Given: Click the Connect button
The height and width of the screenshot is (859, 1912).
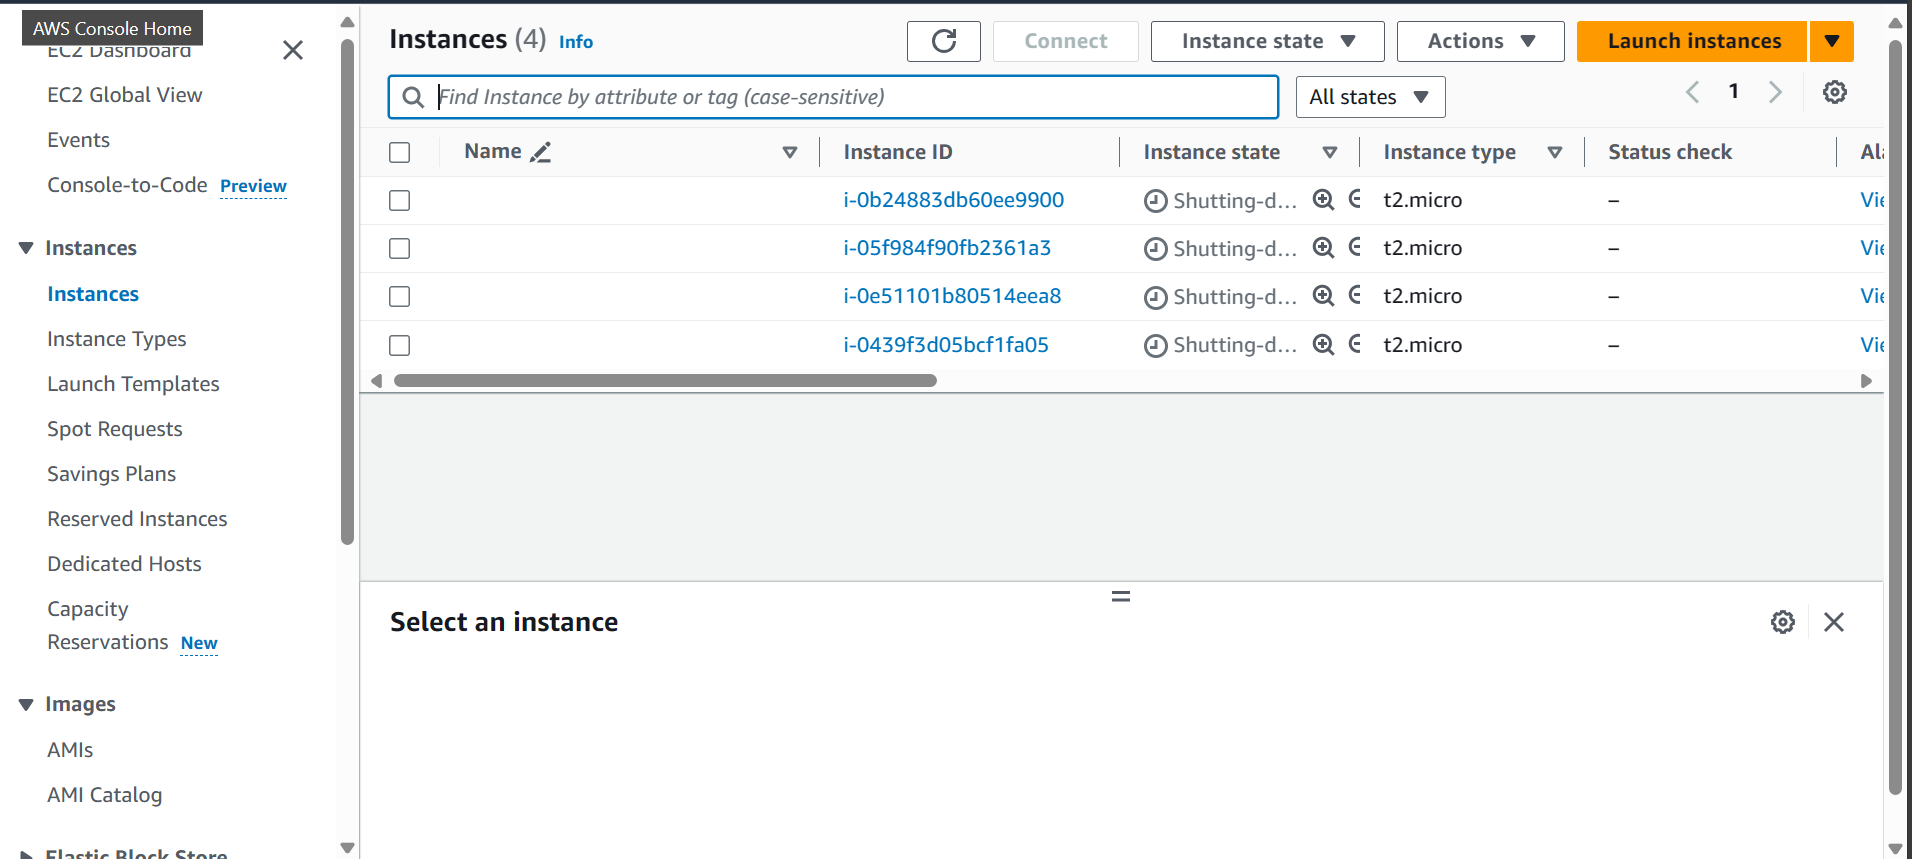Looking at the screenshot, I should (1066, 41).
